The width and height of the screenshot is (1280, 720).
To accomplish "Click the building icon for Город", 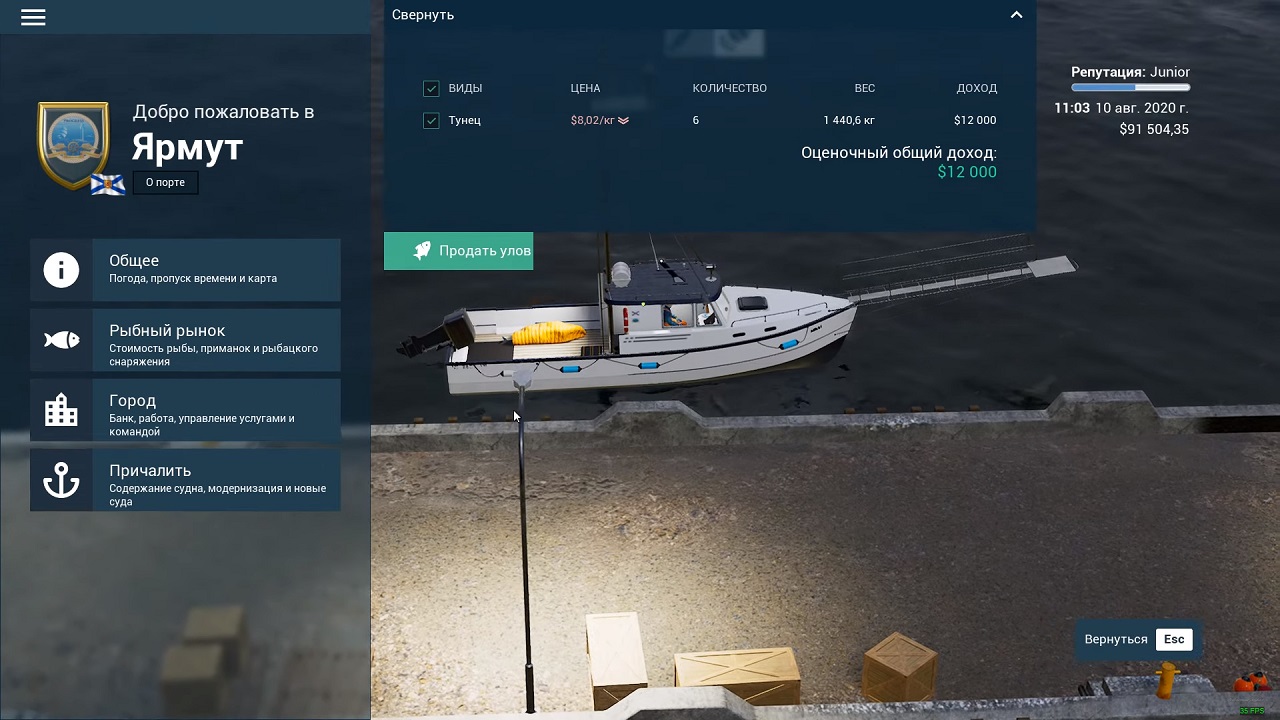I will [61, 410].
